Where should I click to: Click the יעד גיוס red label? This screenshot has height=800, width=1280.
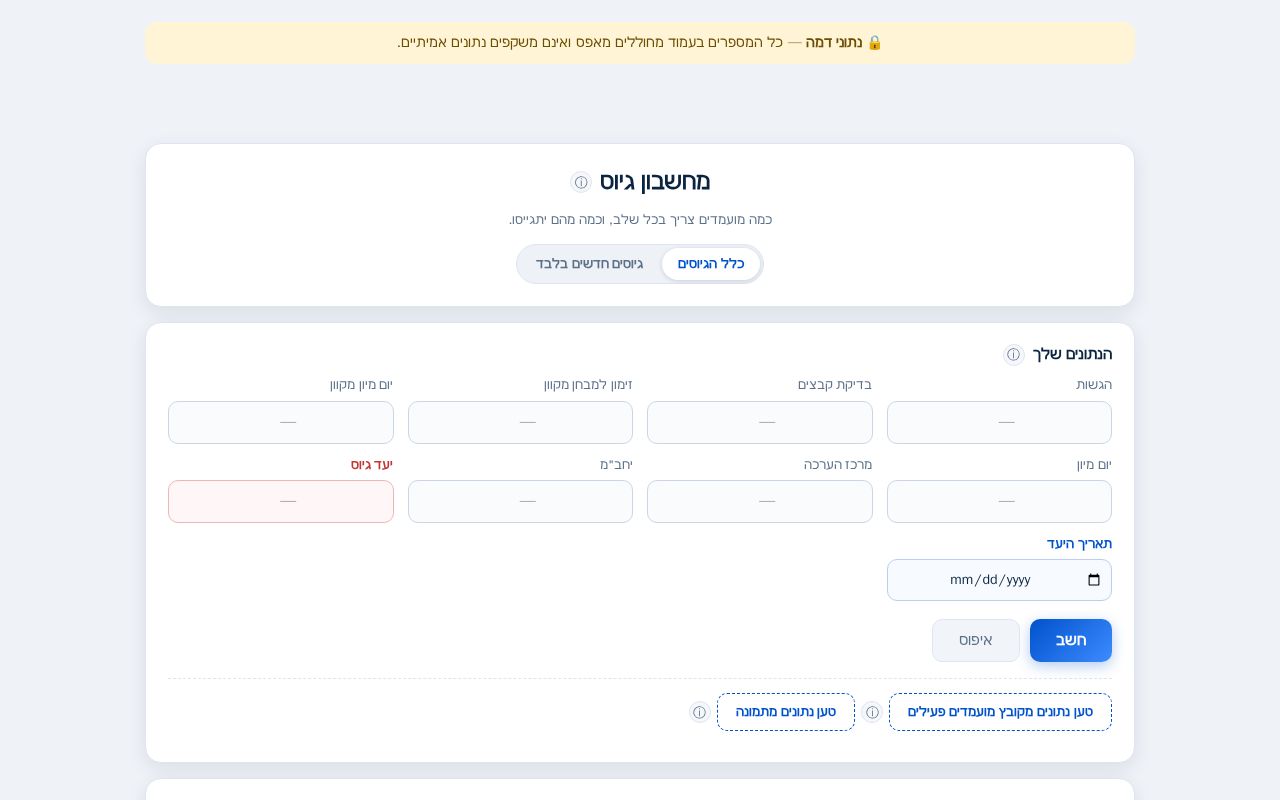tap(372, 465)
